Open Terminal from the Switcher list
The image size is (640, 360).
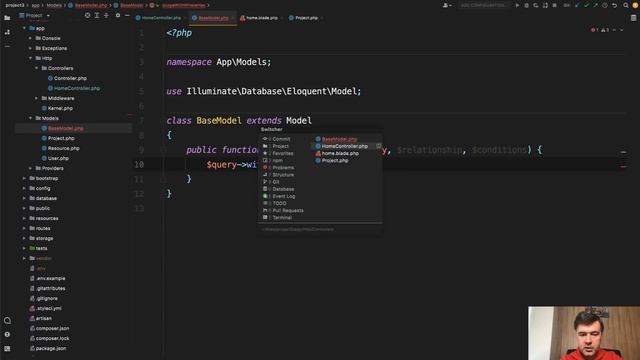[x=282, y=218]
